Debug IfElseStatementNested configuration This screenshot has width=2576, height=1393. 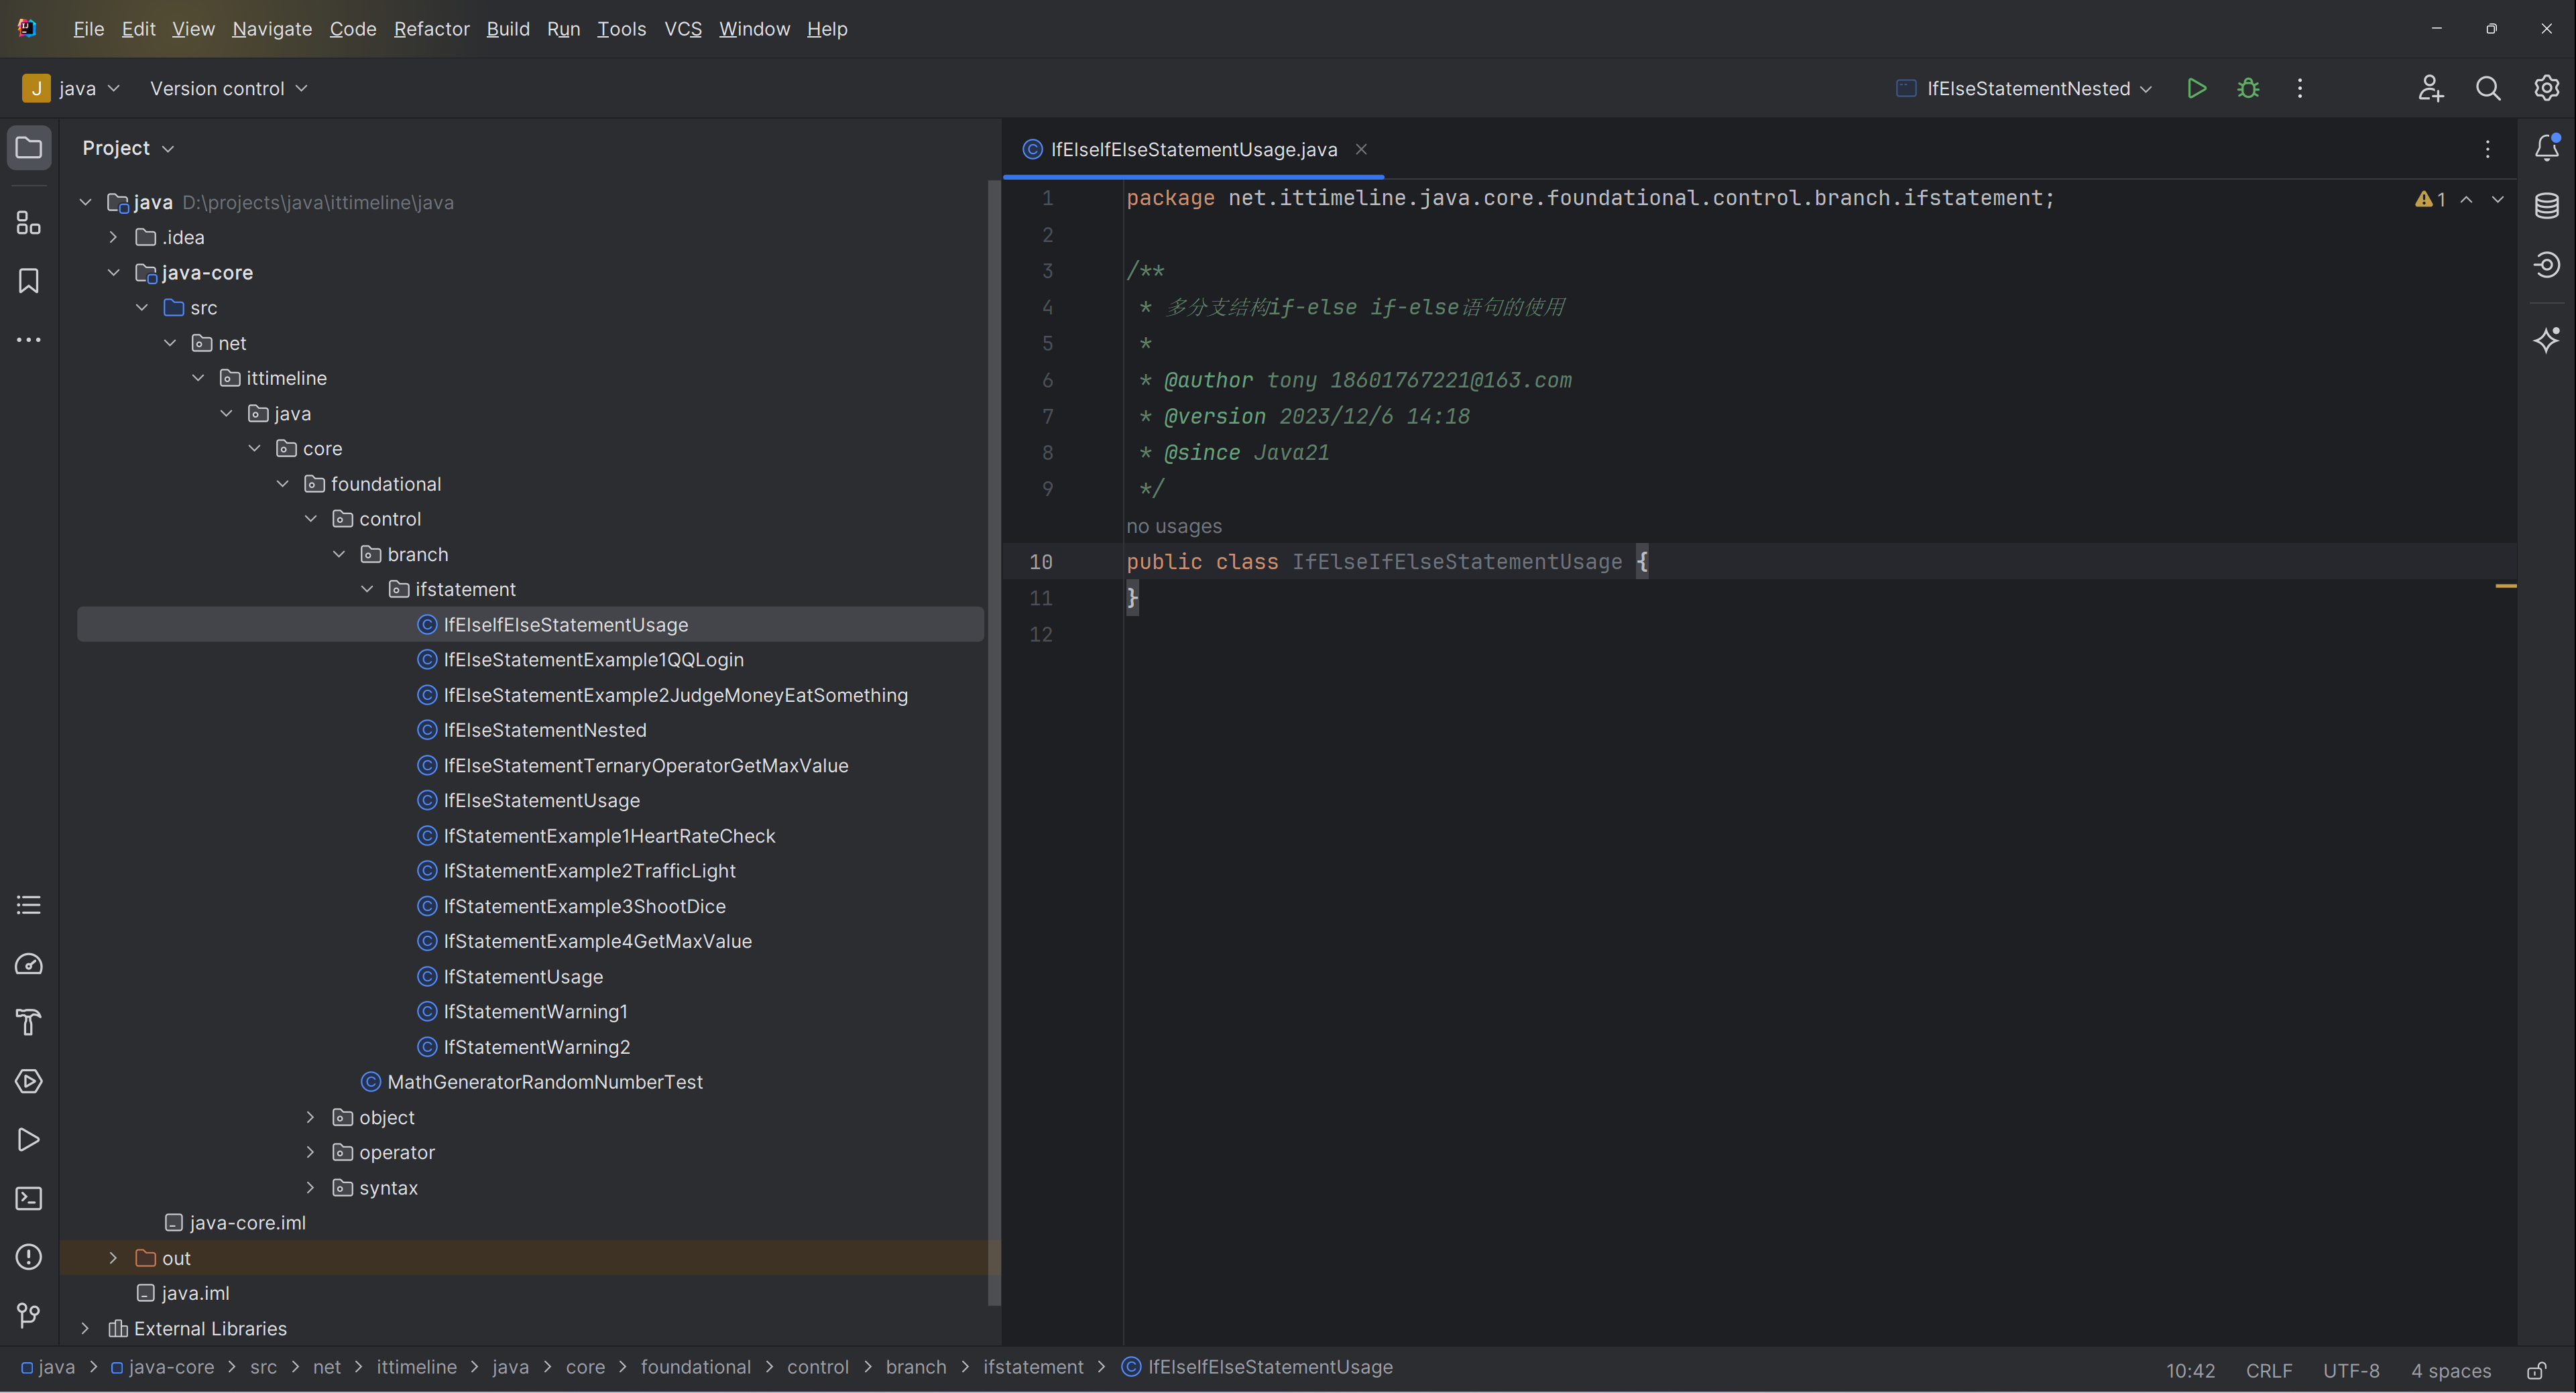click(x=2248, y=88)
